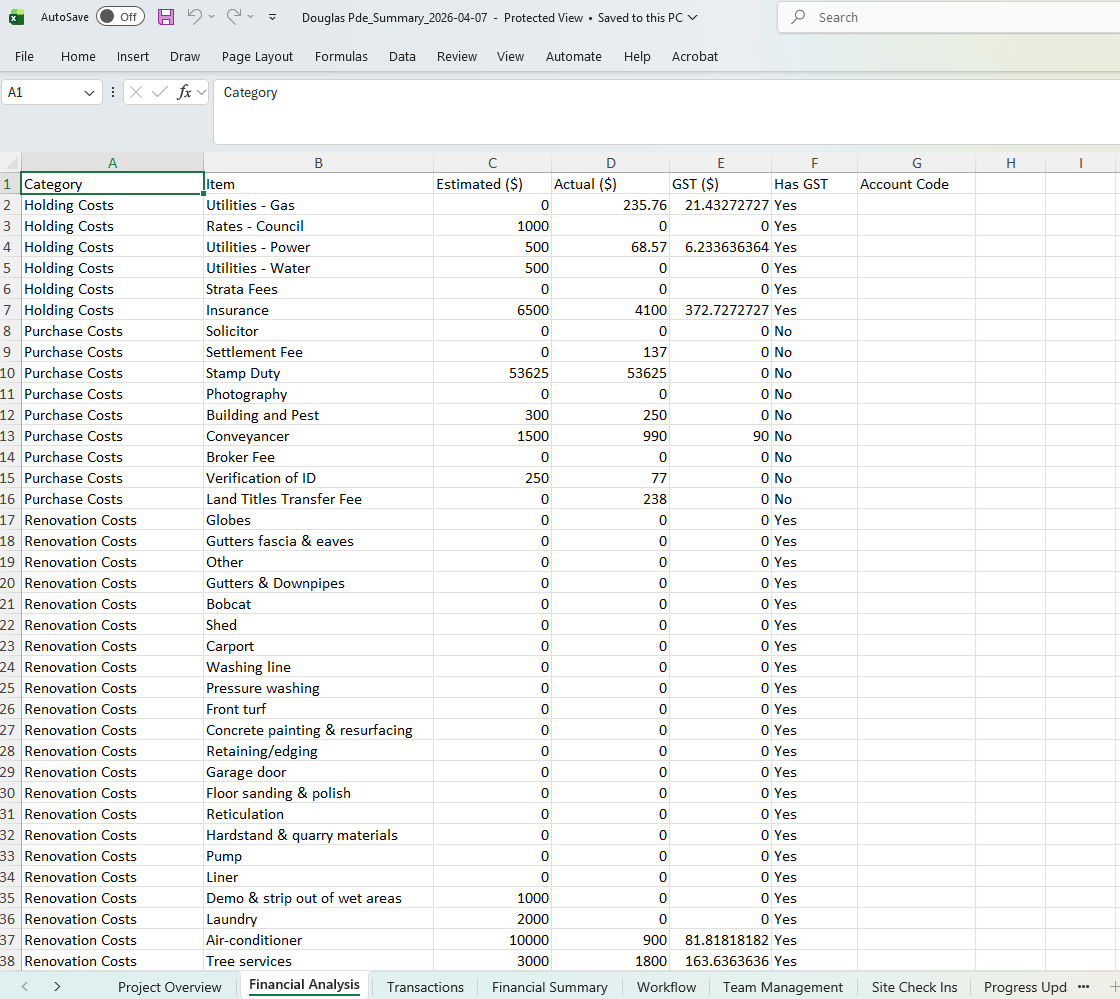Open the Page Layout tab
1120x999 pixels.
pos(257,56)
